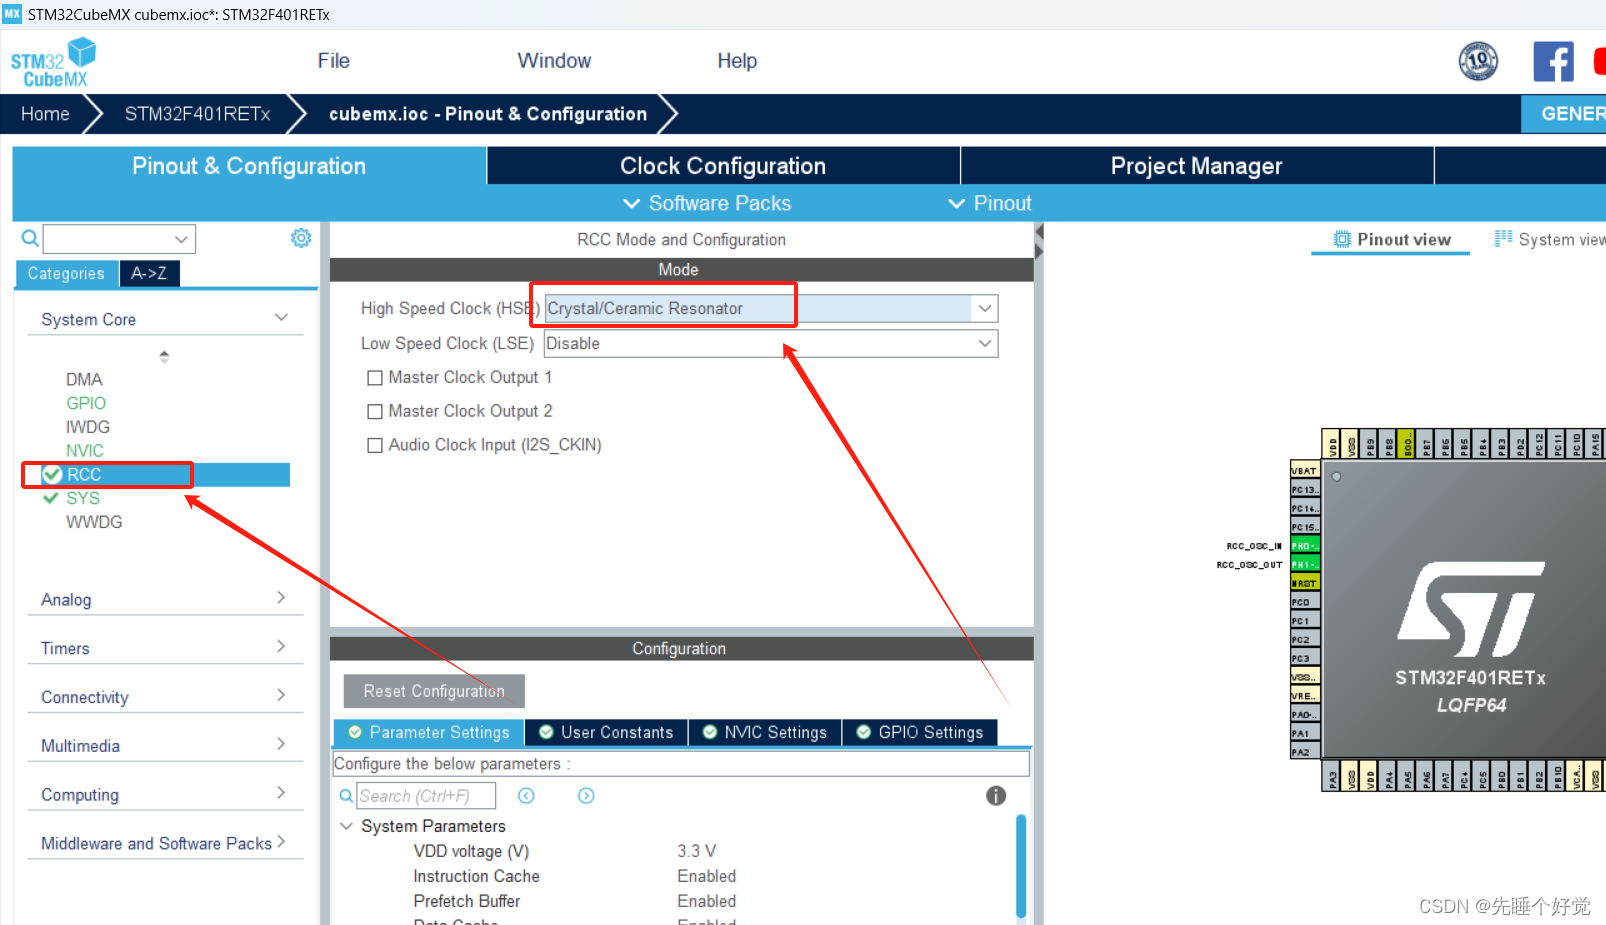Select the PA5 pin on the chip bottom
The image size is (1606, 925).
click(1407, 776)
